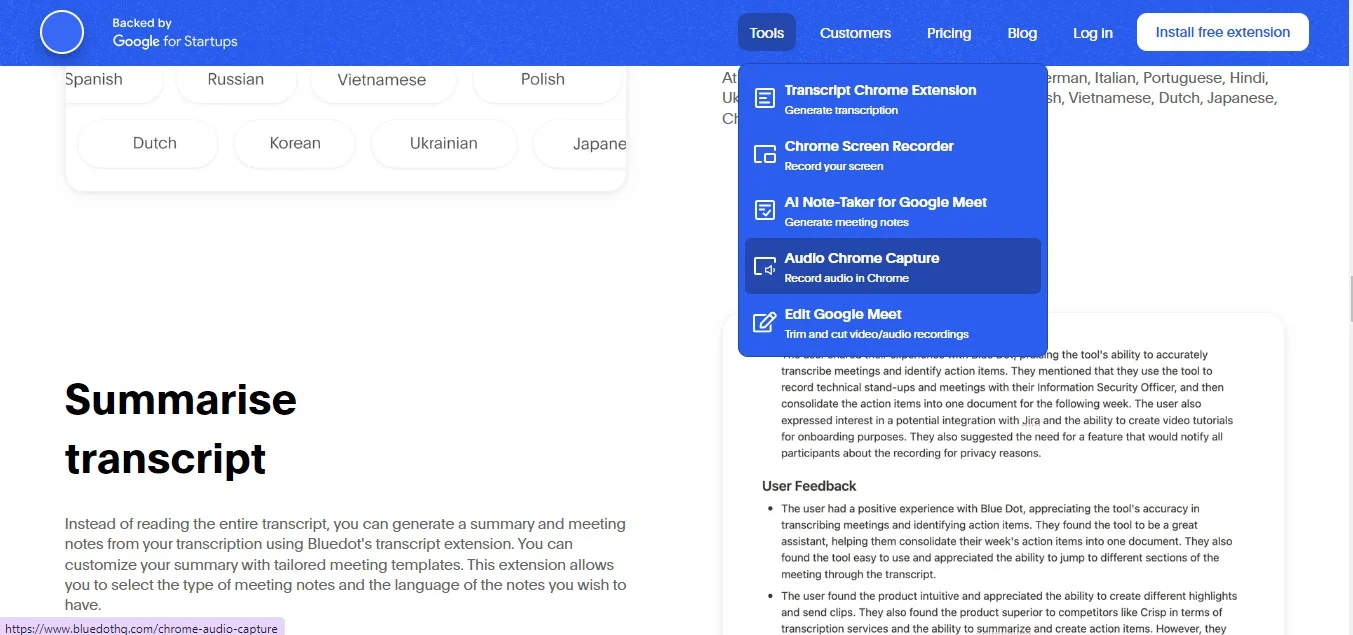Click the Korean language chip
Screen dimensions: 1353x635
(x=295, y=143)
